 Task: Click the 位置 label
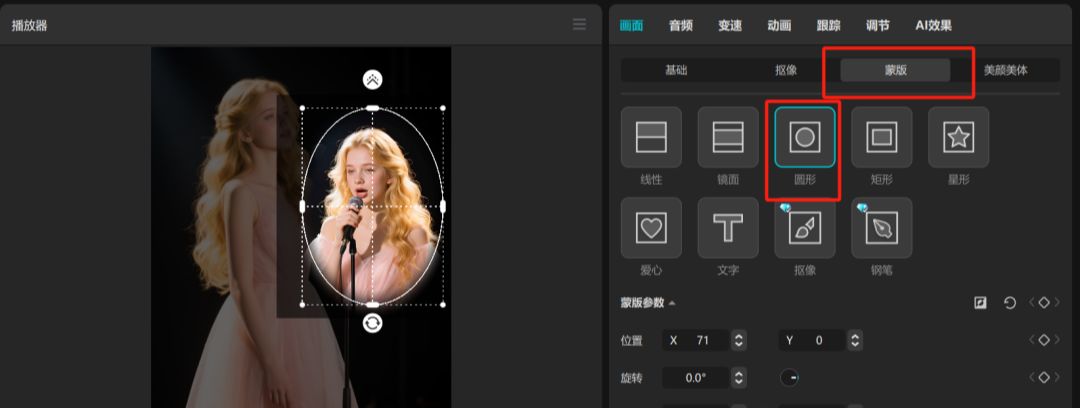coord(632,340)
